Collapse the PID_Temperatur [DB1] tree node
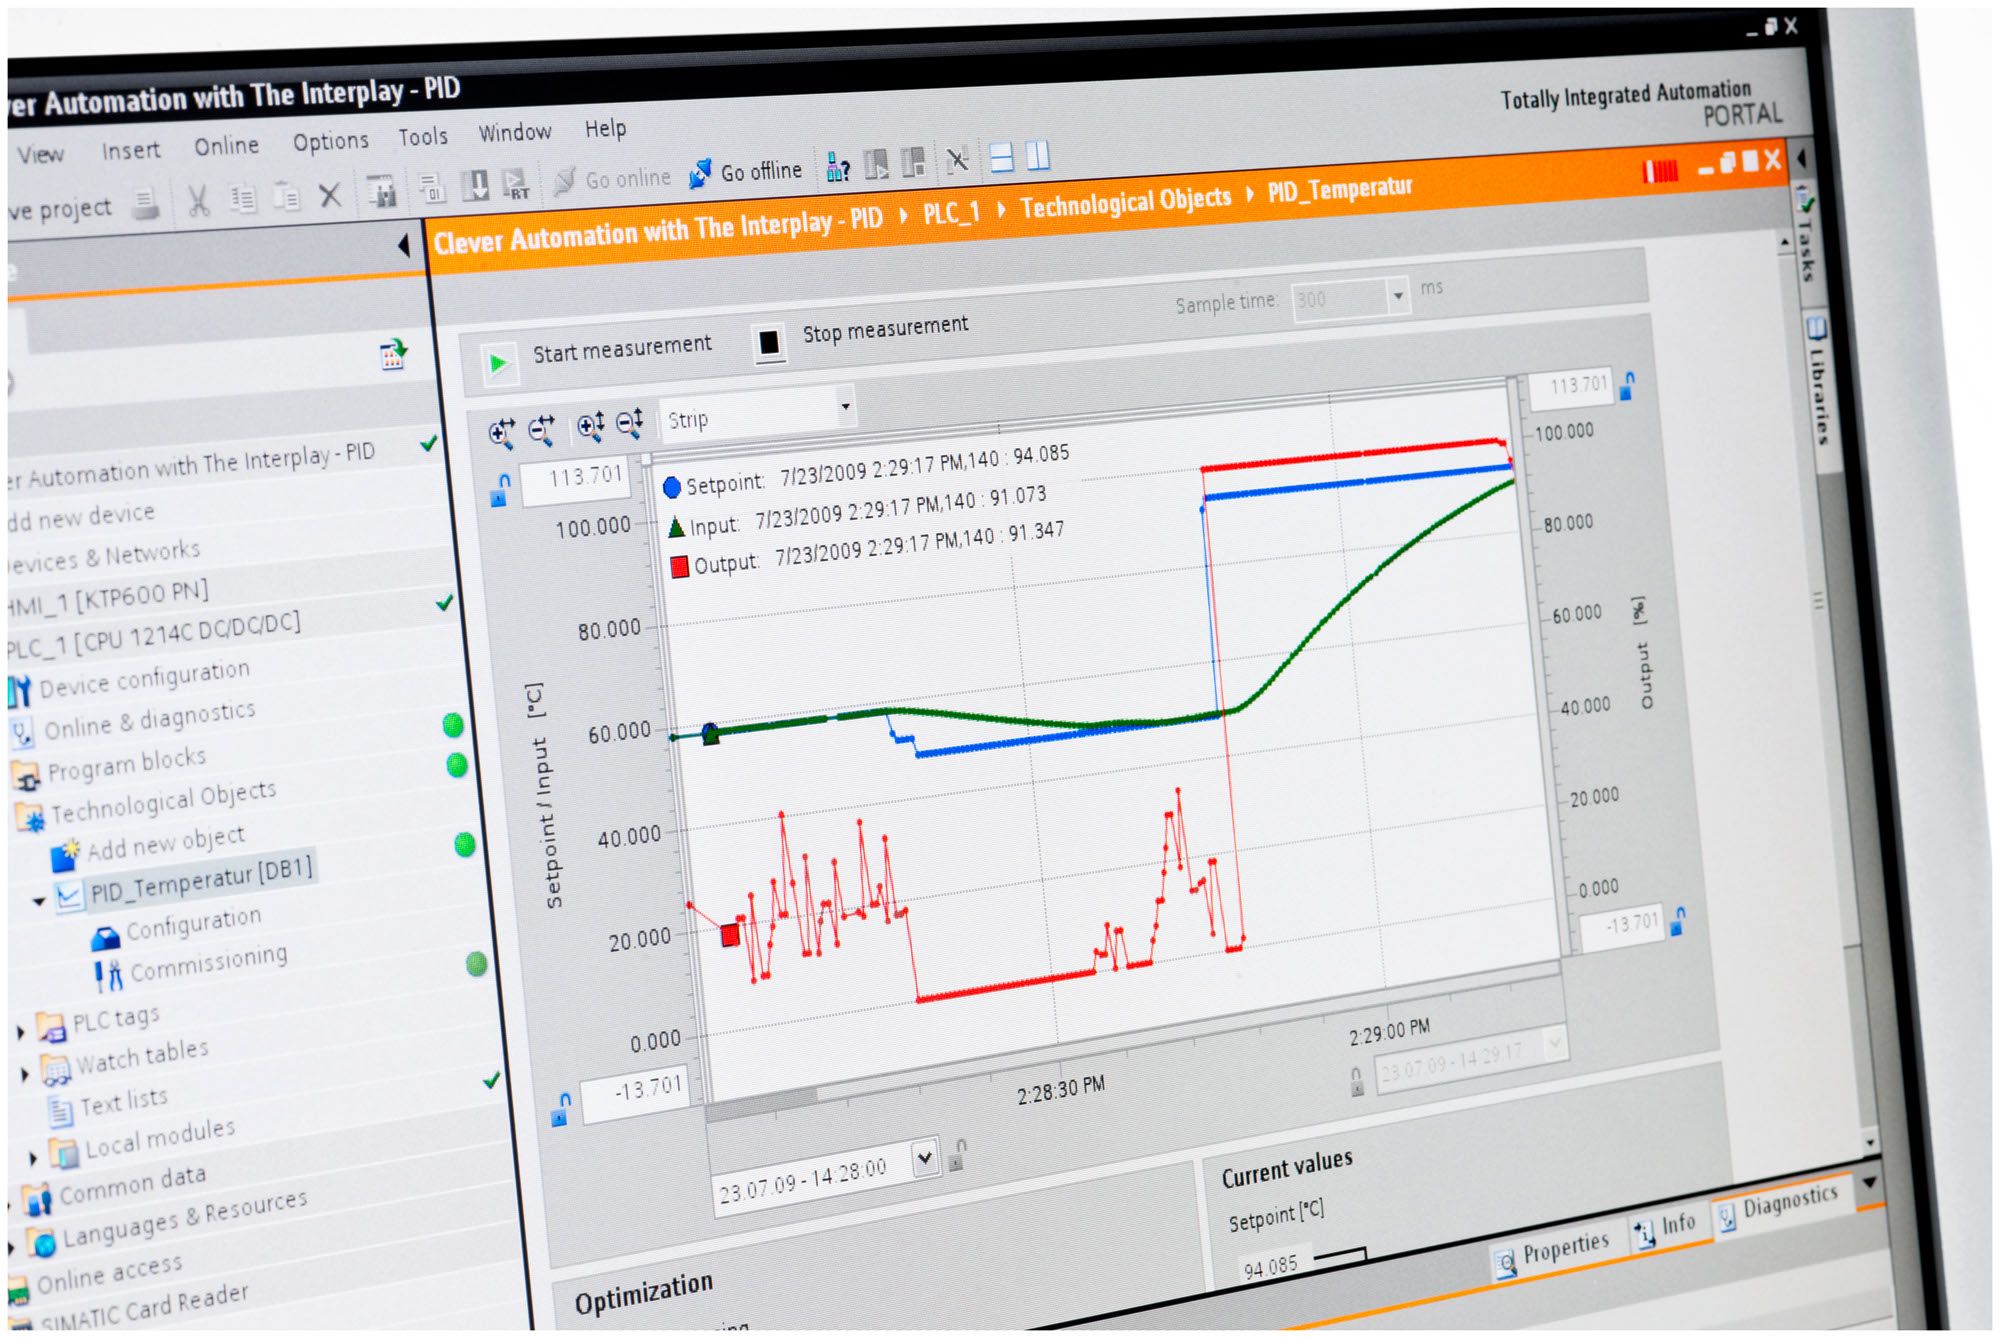Screen dimensions: 2000x1338 coord(39,901)
